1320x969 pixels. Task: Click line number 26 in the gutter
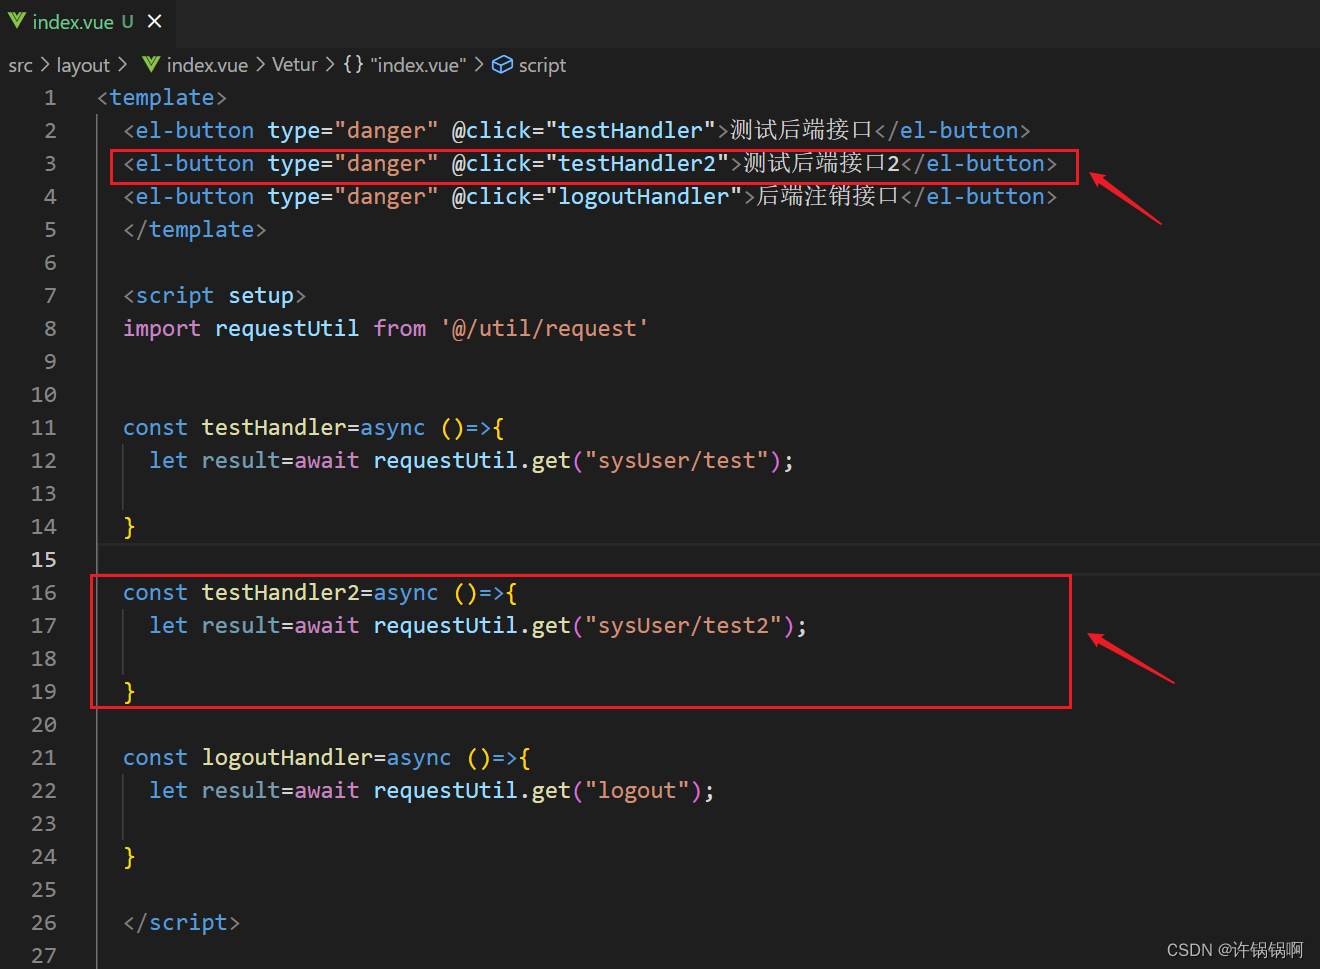point(44,923)
